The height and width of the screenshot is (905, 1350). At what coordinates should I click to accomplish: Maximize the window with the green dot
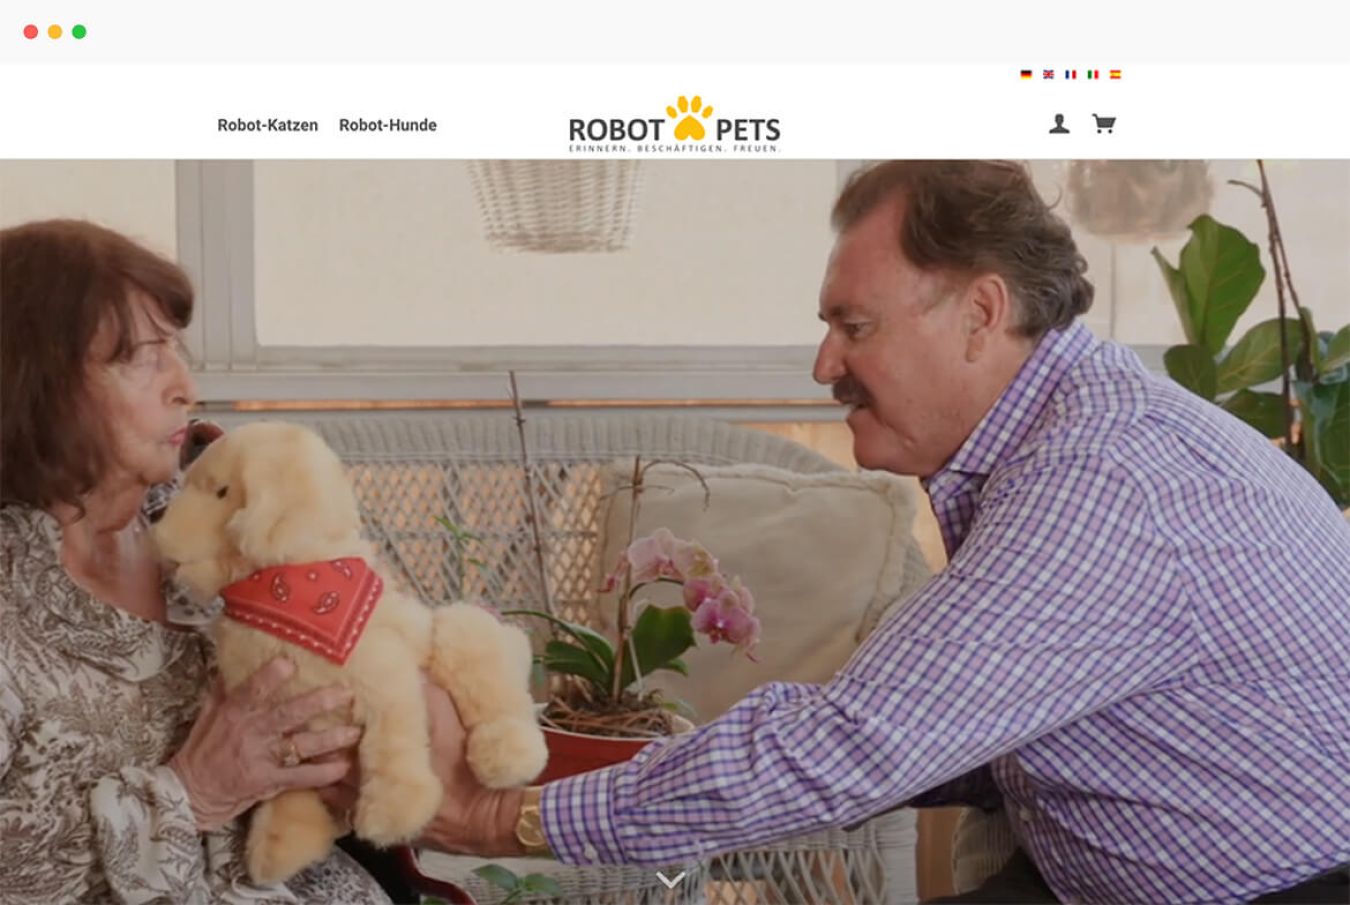click(79, 32)
